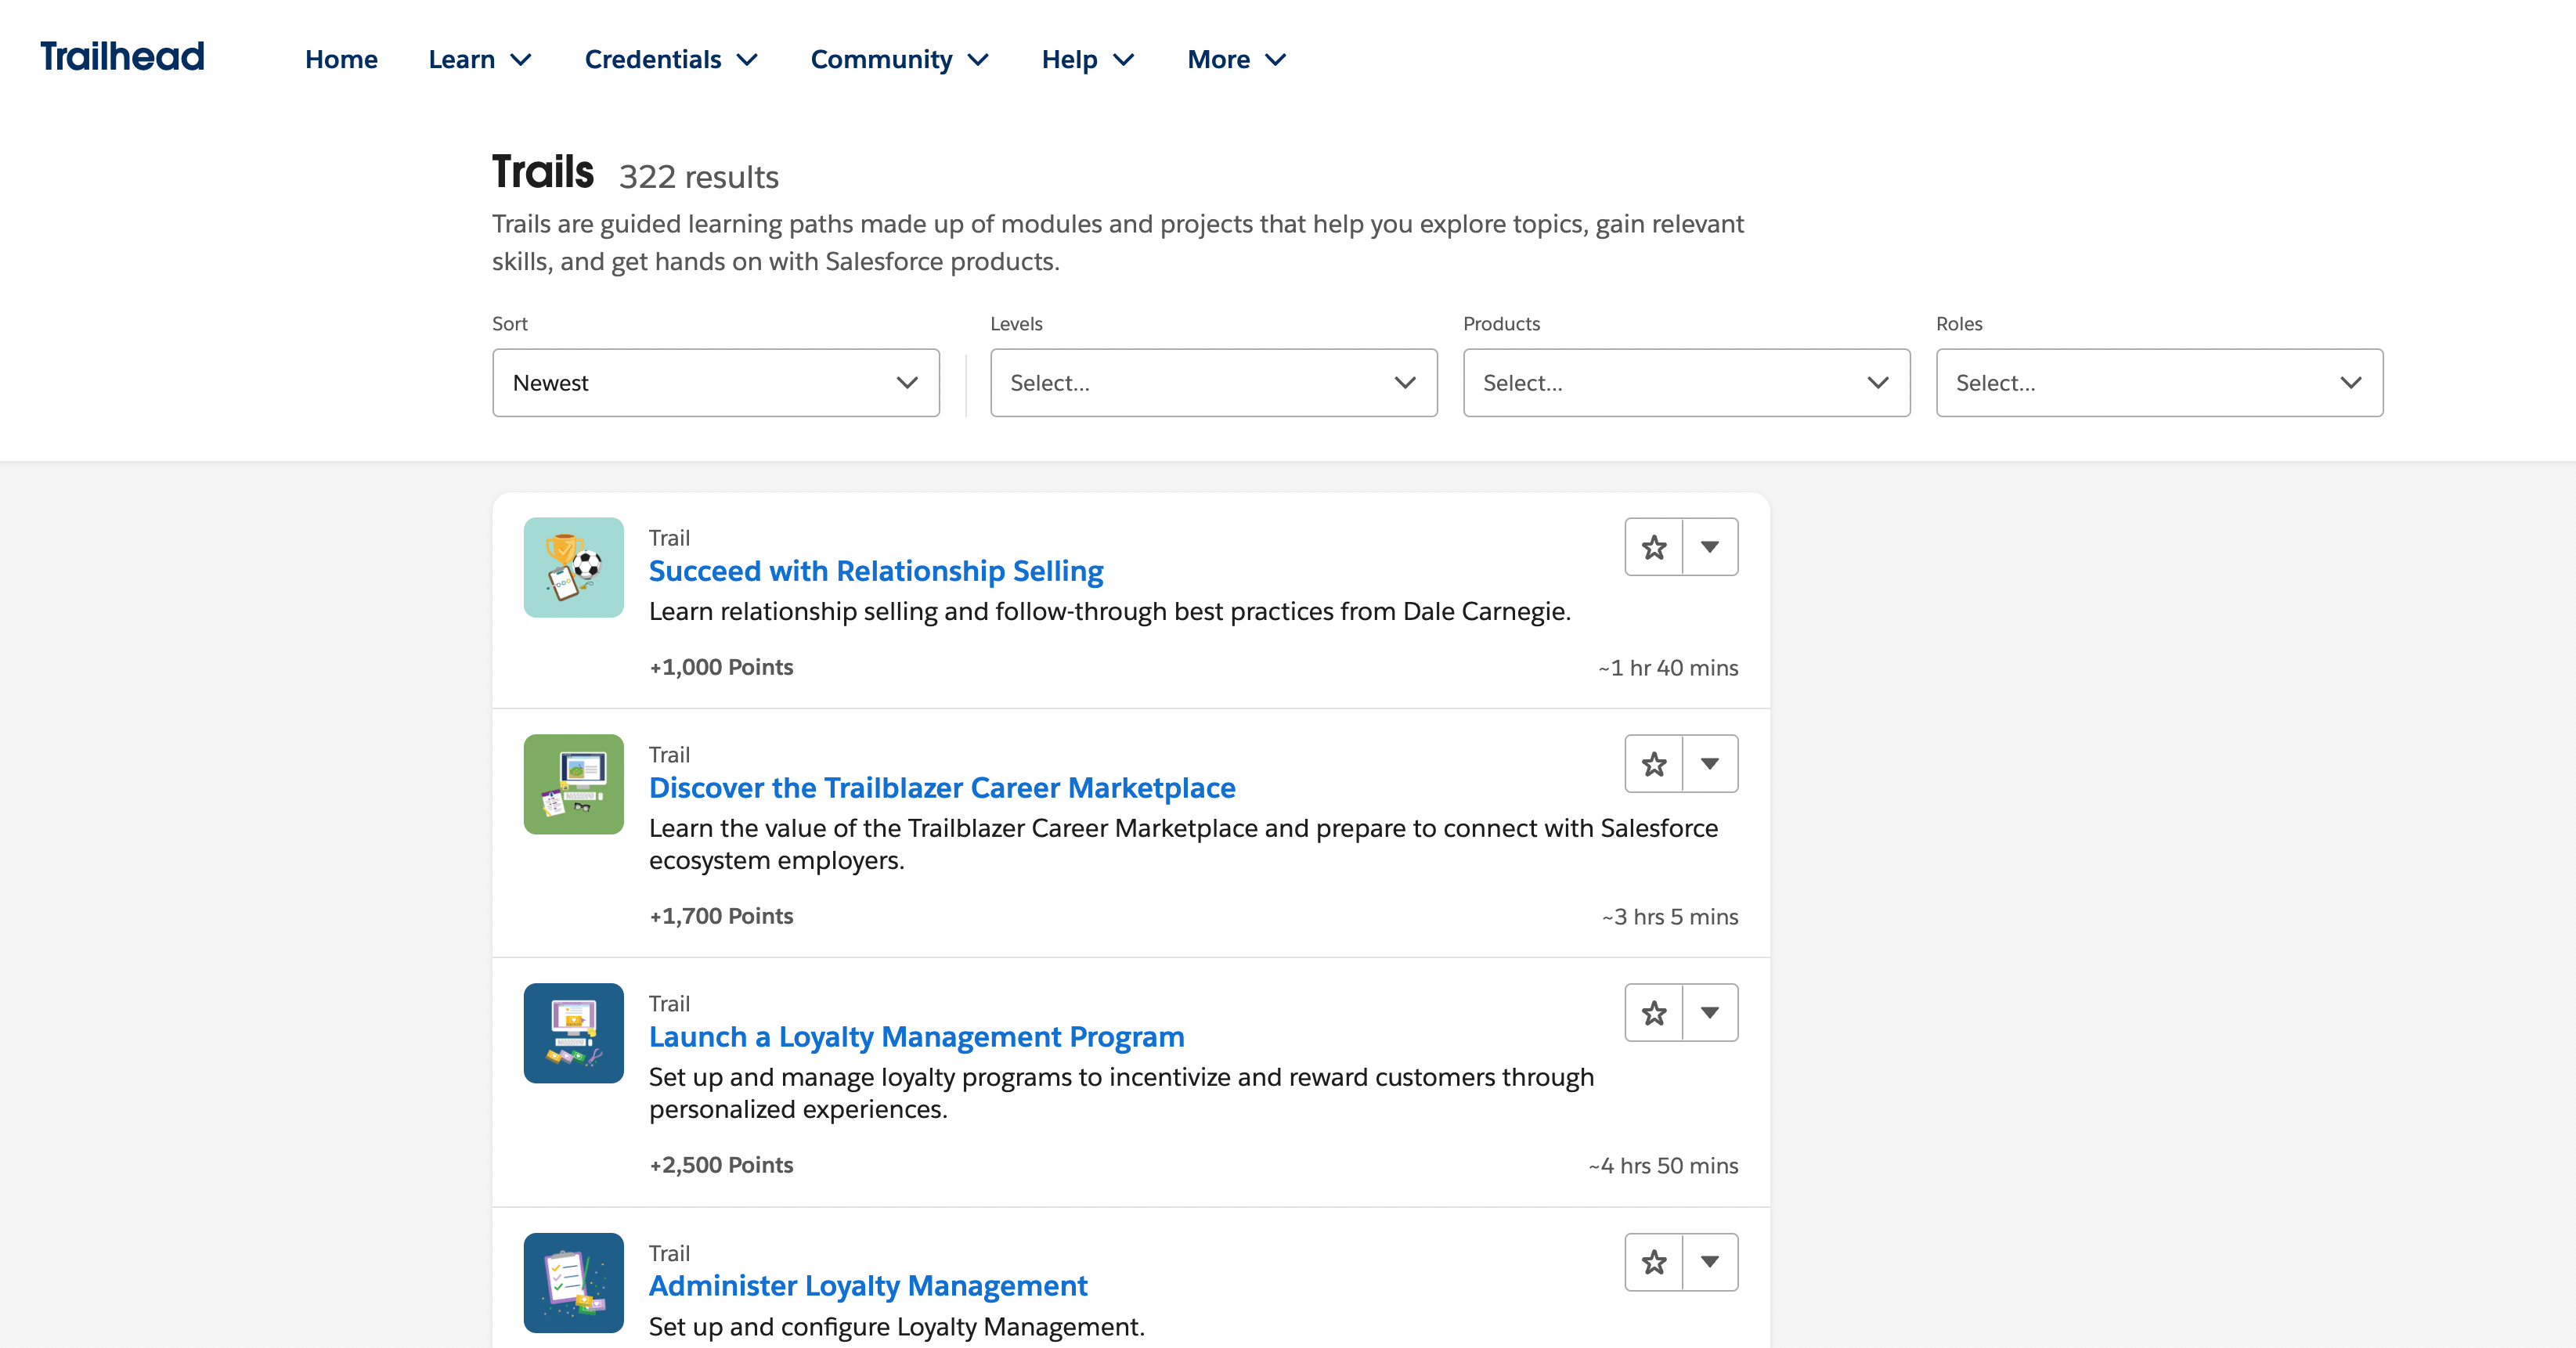
Task: Click the dropdown arrow next to Loyalty Management Program star
Action: pos(1711,1011)
